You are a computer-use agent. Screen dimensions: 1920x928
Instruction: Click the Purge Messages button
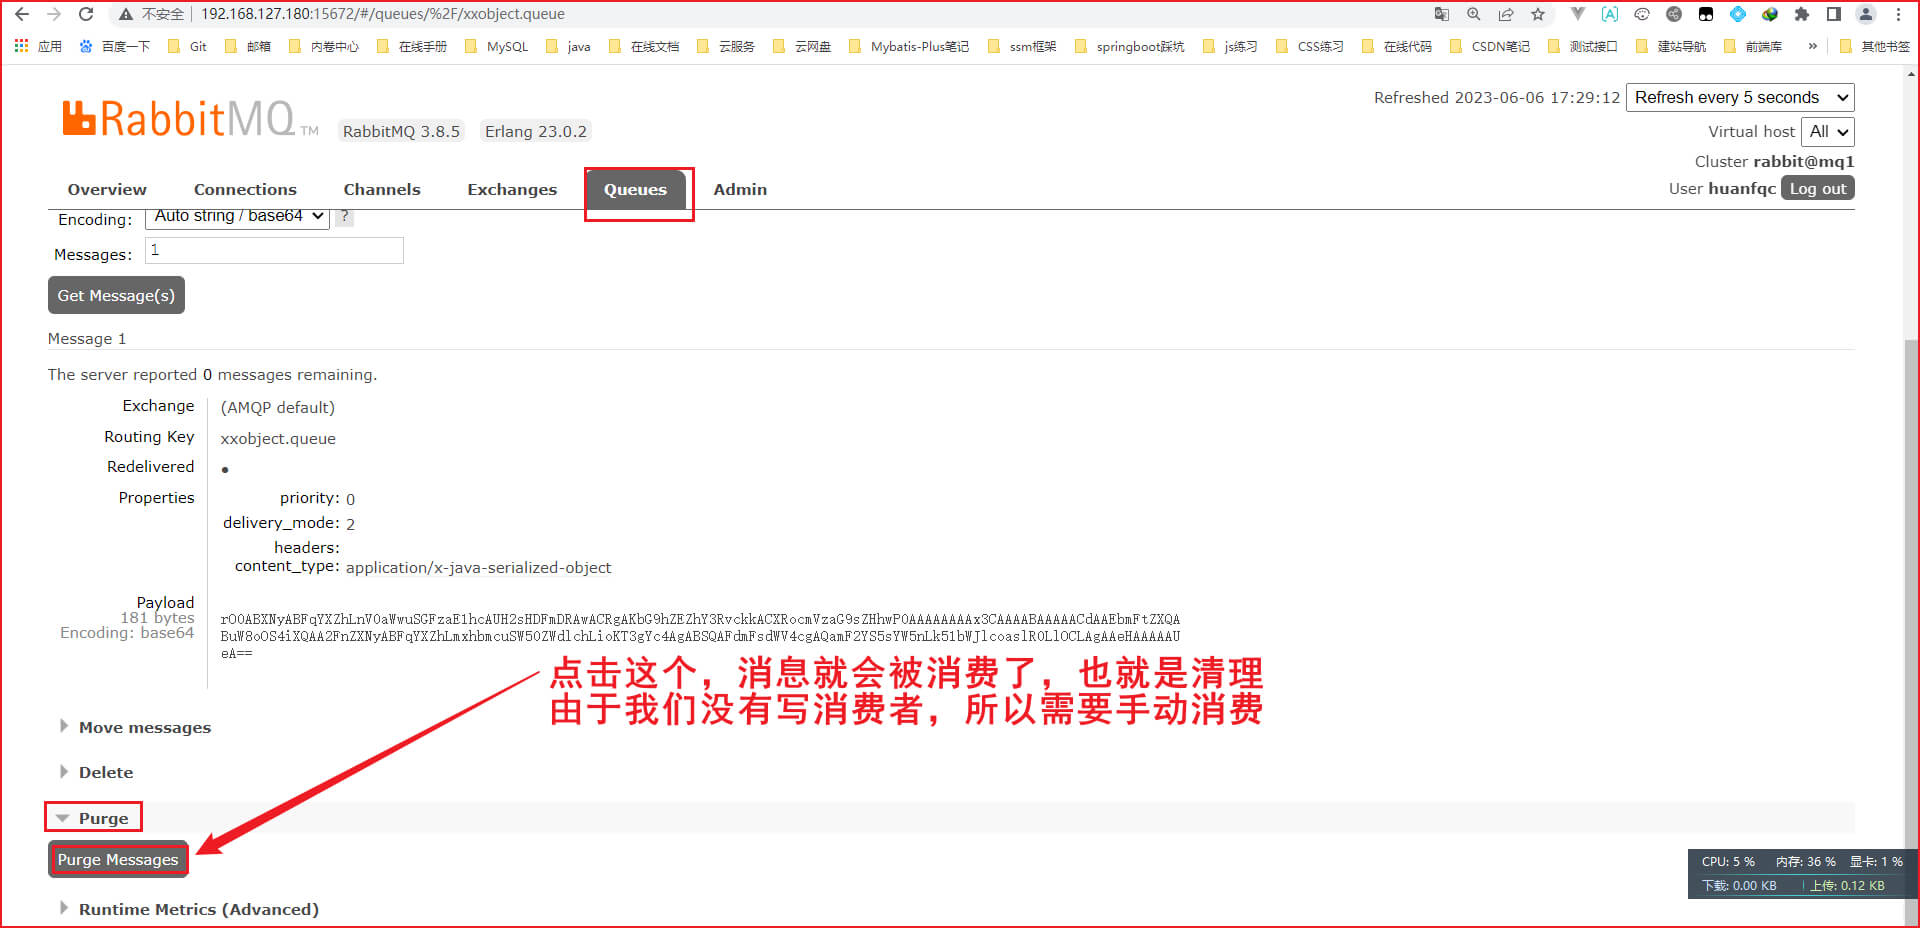point(118,859)
